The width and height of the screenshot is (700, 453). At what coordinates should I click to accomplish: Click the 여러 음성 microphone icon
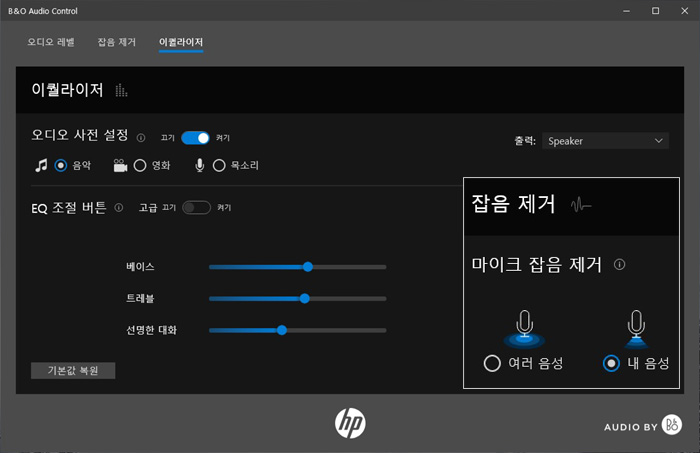pyautogui.click(x=524, y=329)
